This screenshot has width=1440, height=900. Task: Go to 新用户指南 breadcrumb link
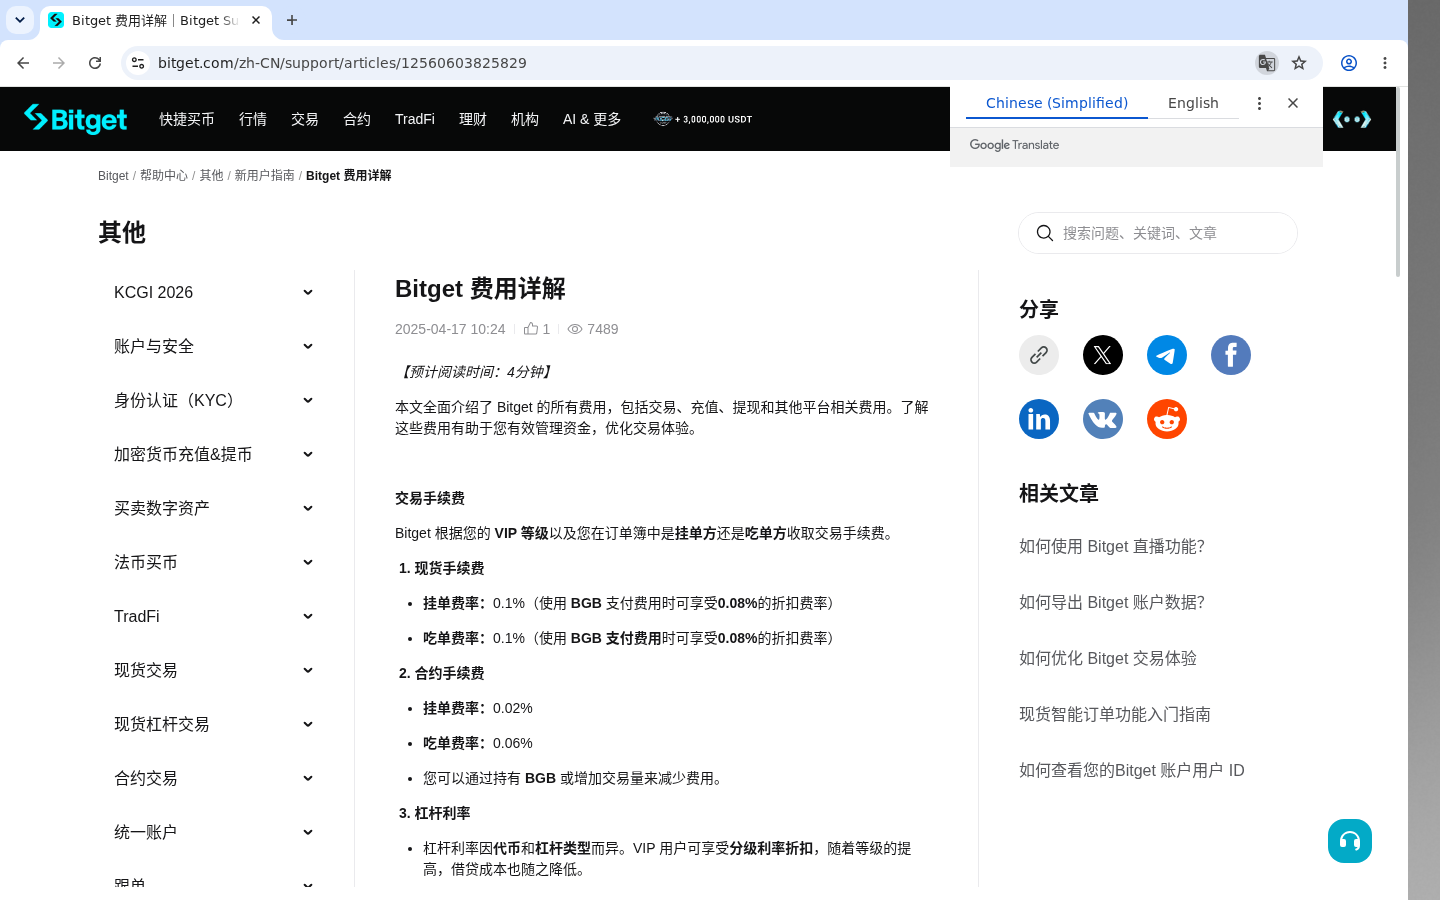coord(264,176)
